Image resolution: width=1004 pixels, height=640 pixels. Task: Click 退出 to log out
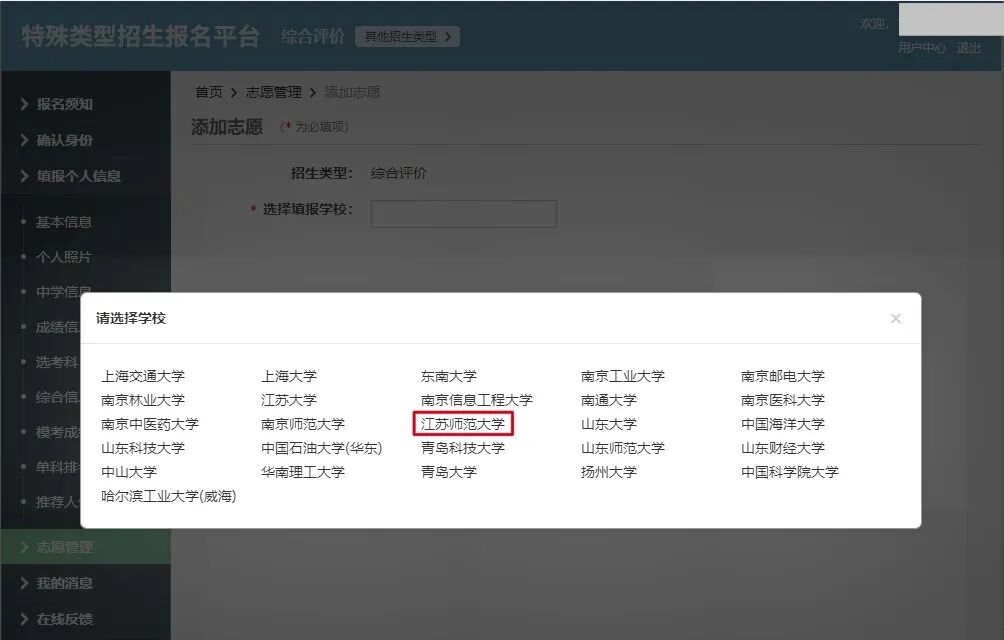pyautogui.click(x=968, y=48)
